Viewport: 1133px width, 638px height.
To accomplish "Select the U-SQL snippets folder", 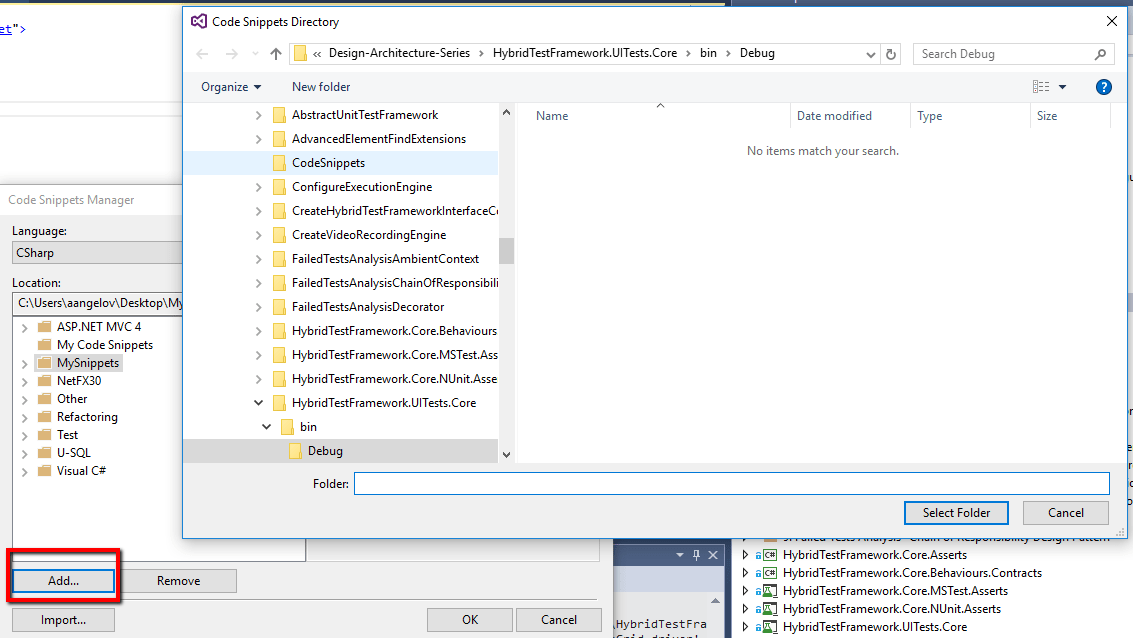I will [x=74, y=452].
